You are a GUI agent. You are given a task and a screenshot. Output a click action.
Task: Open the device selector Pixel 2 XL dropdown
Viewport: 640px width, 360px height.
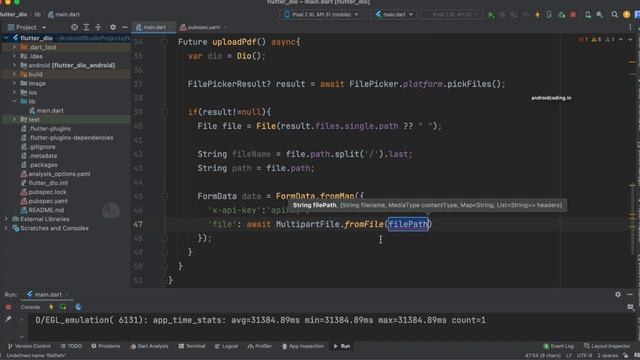(x=321, y=15)
